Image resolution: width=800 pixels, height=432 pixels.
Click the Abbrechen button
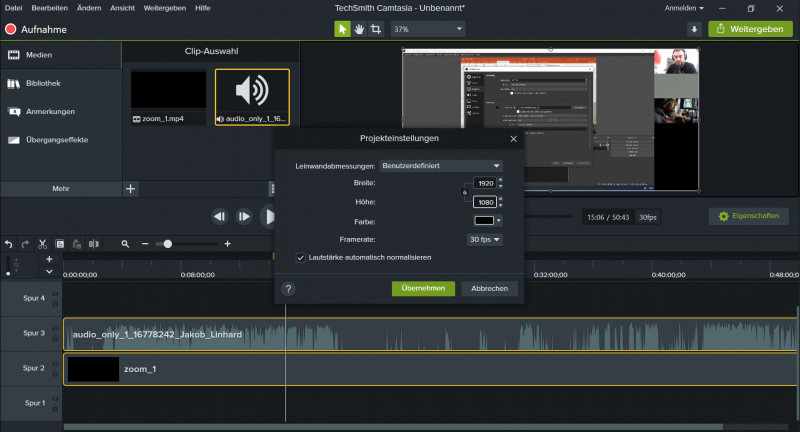[489, 289]
